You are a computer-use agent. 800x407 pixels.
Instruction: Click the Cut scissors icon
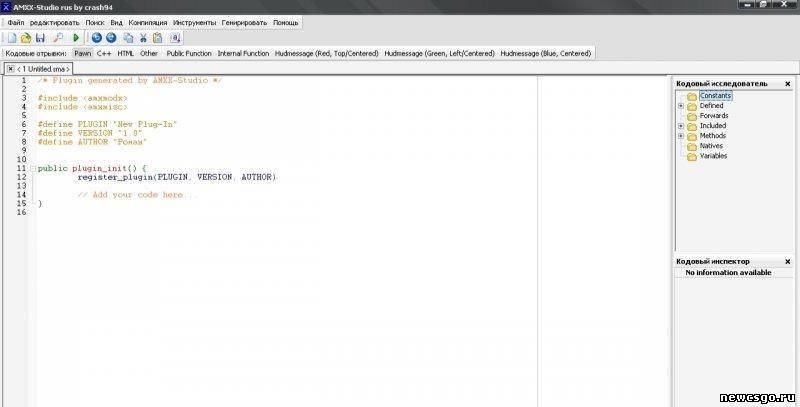(143, 37)
